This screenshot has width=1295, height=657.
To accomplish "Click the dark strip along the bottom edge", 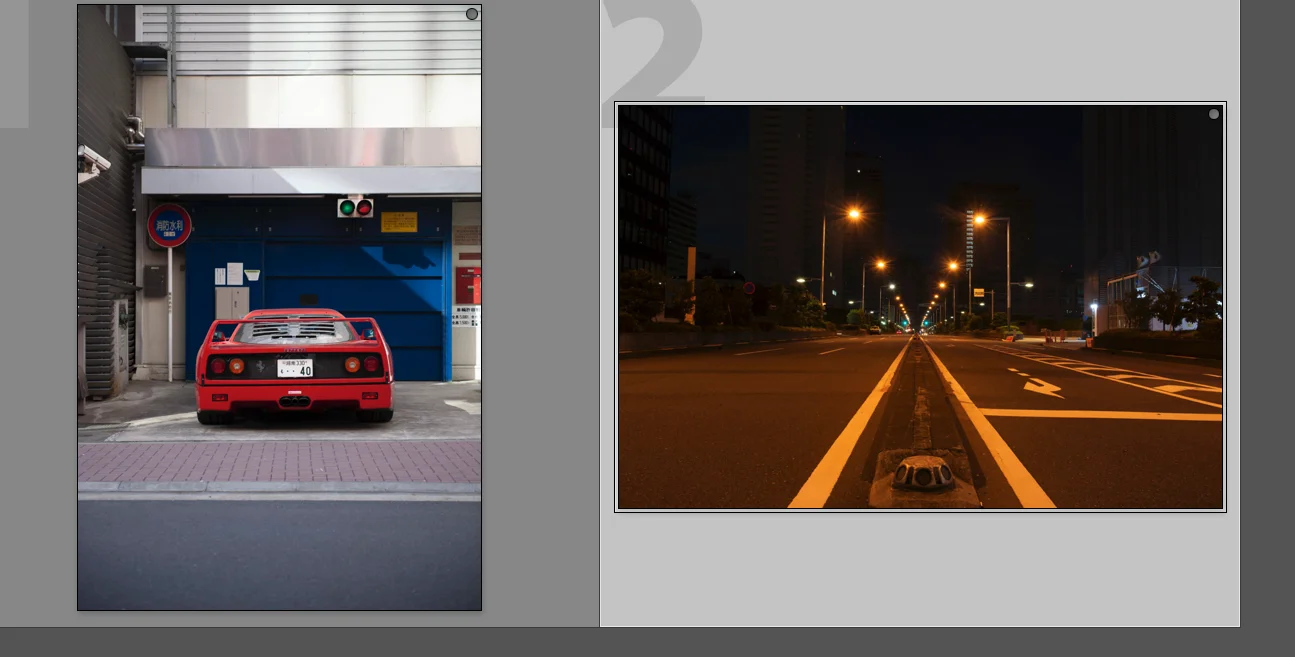I will 647,645.
